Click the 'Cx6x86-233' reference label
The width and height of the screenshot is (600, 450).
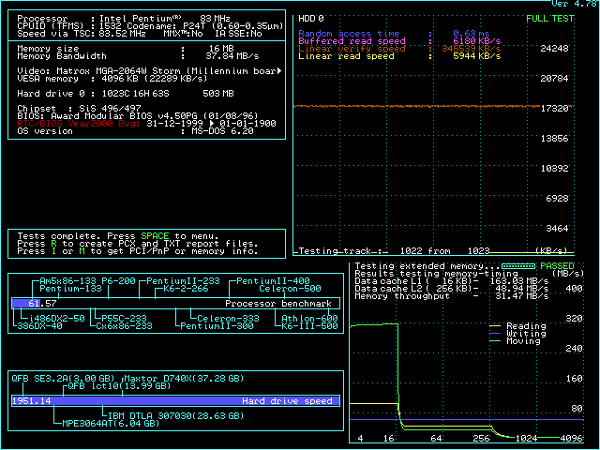(x=124, y=326)
